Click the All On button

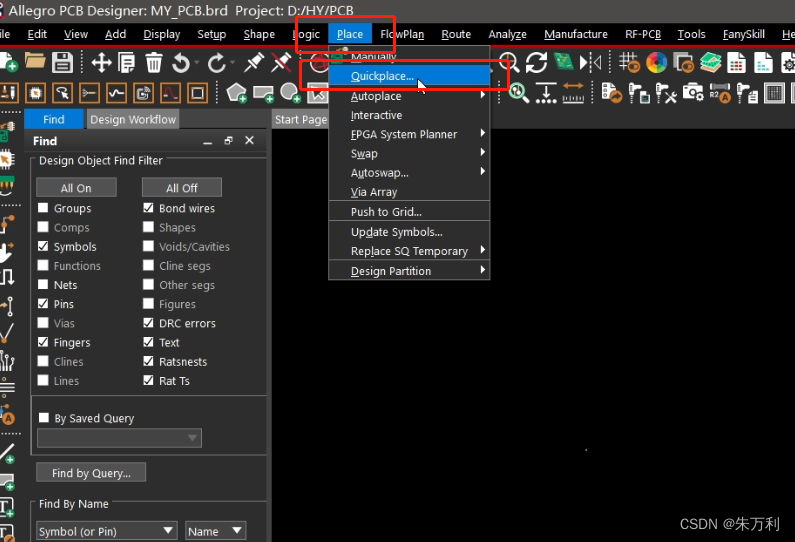(x=76, y=188)
